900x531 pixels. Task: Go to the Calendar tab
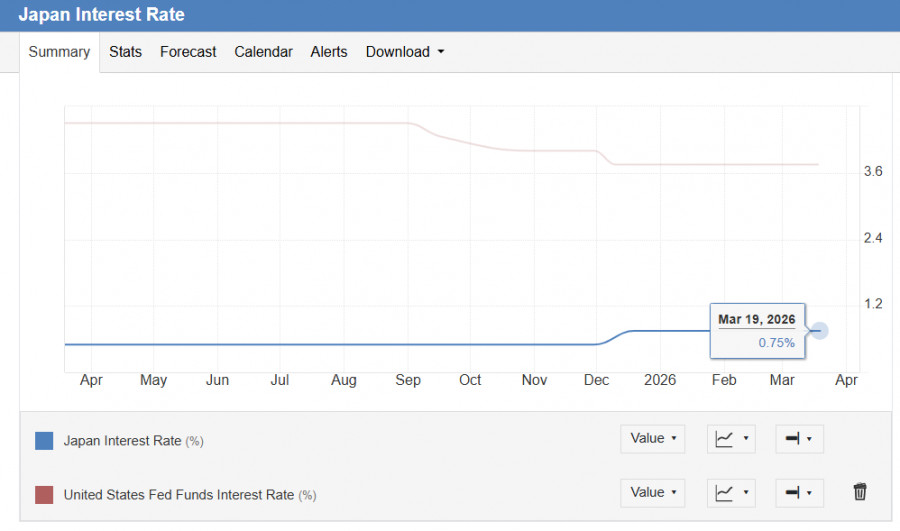263,52
